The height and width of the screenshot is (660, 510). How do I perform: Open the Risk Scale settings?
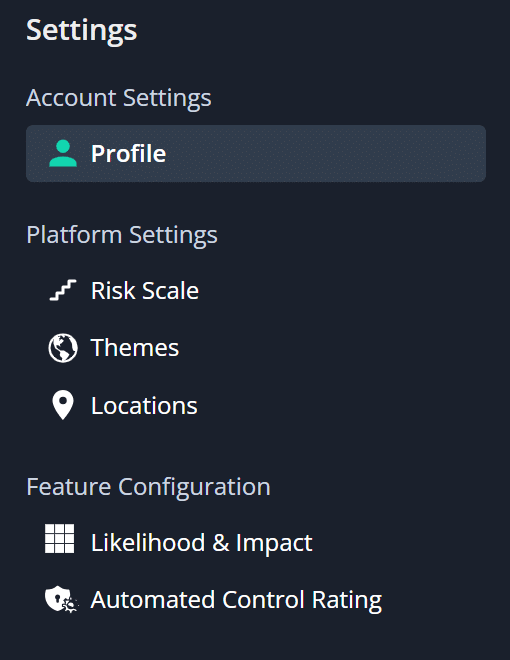click(x=145, y=290)
